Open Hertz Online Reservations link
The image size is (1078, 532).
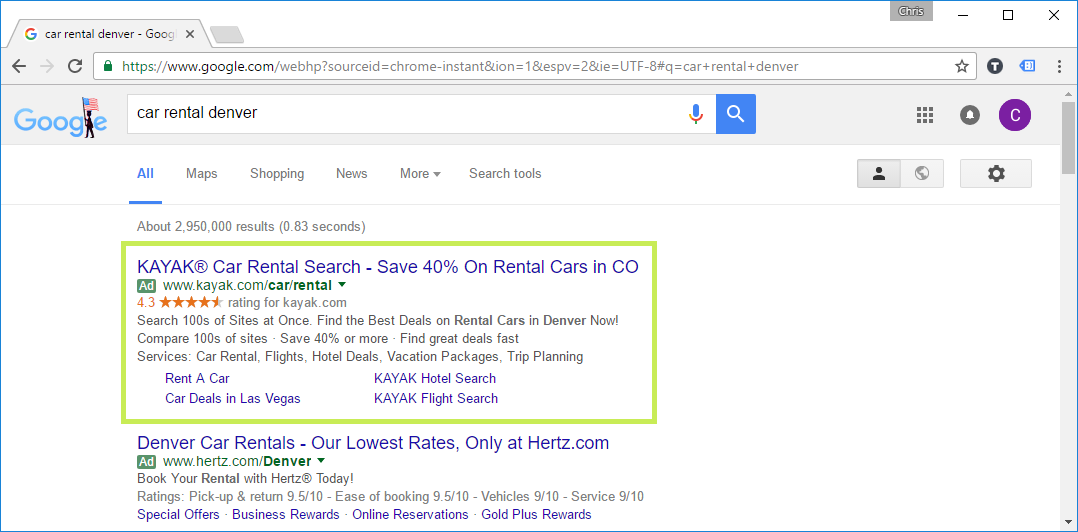[410, 514]
